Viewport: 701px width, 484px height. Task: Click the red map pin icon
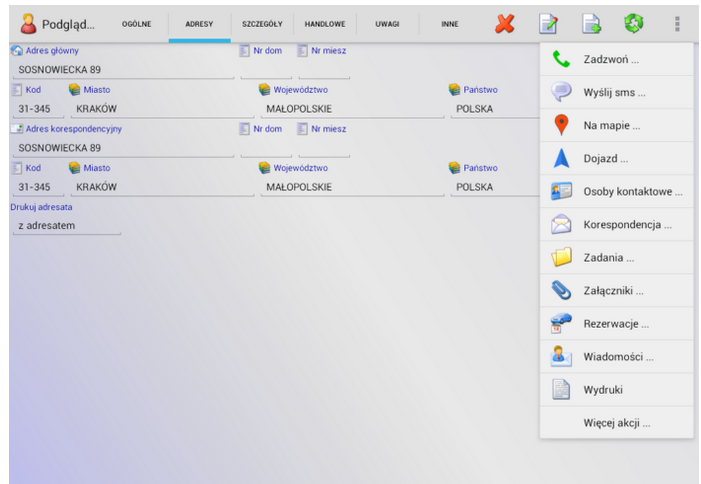click(x=561, y=126)
